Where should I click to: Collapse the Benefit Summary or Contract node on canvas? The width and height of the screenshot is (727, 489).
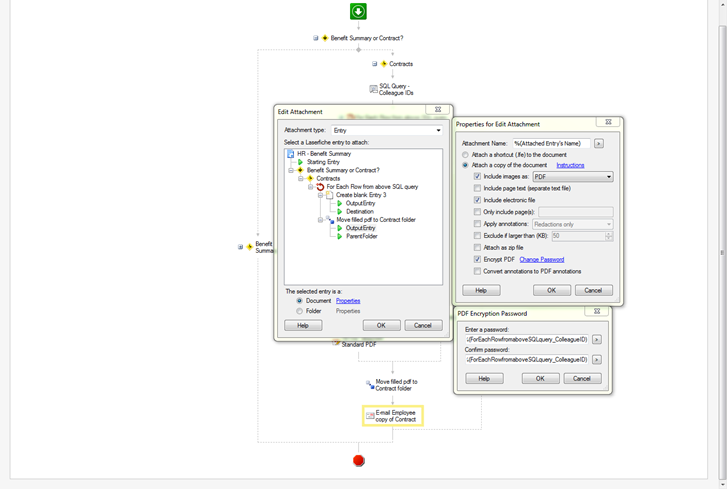click(316, 38)
